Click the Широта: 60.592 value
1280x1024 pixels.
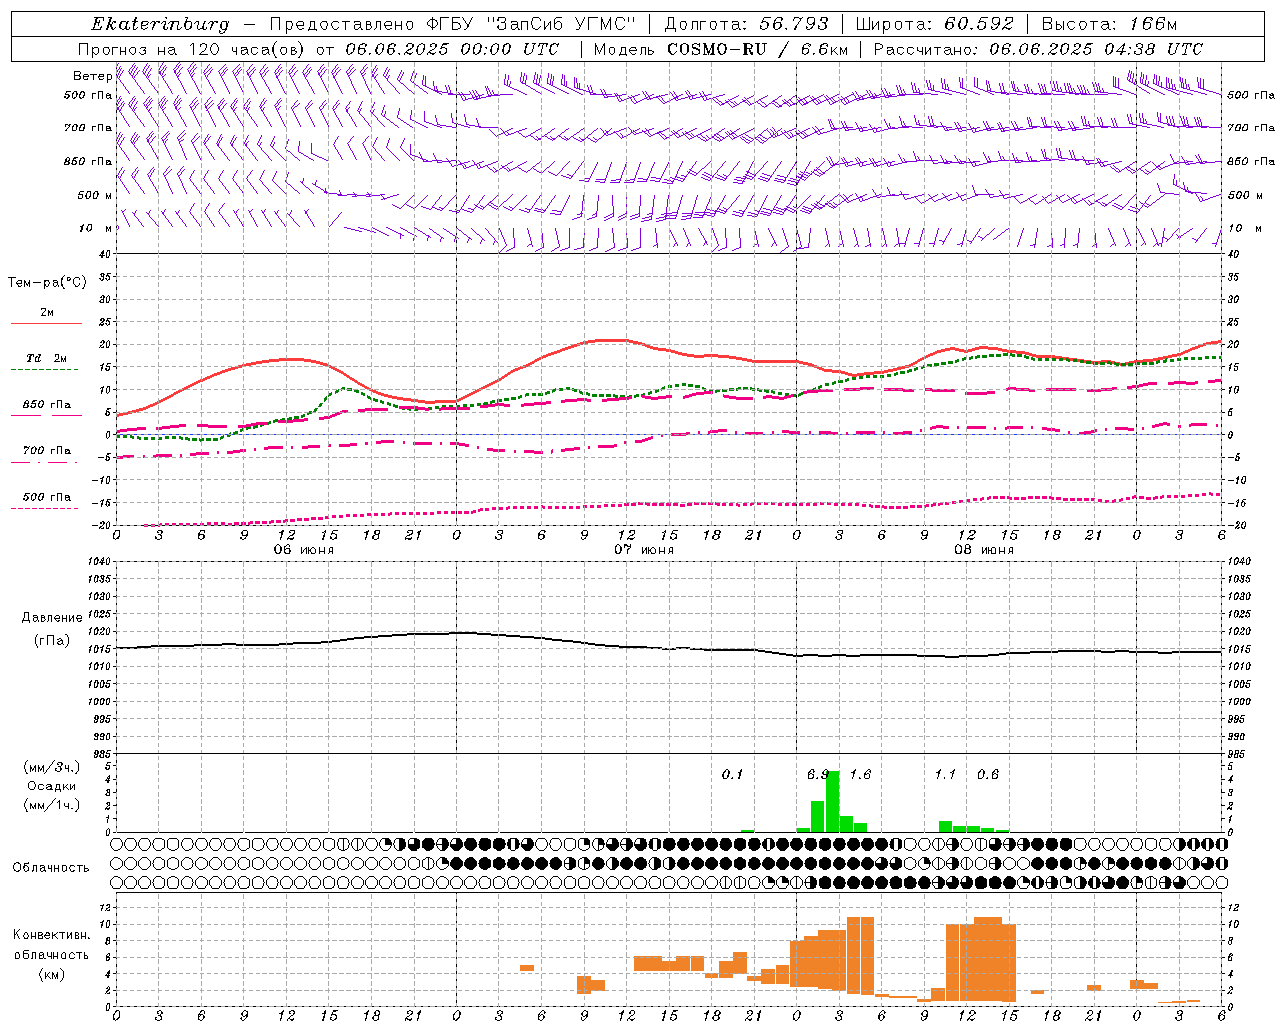(x=935, y=23)
